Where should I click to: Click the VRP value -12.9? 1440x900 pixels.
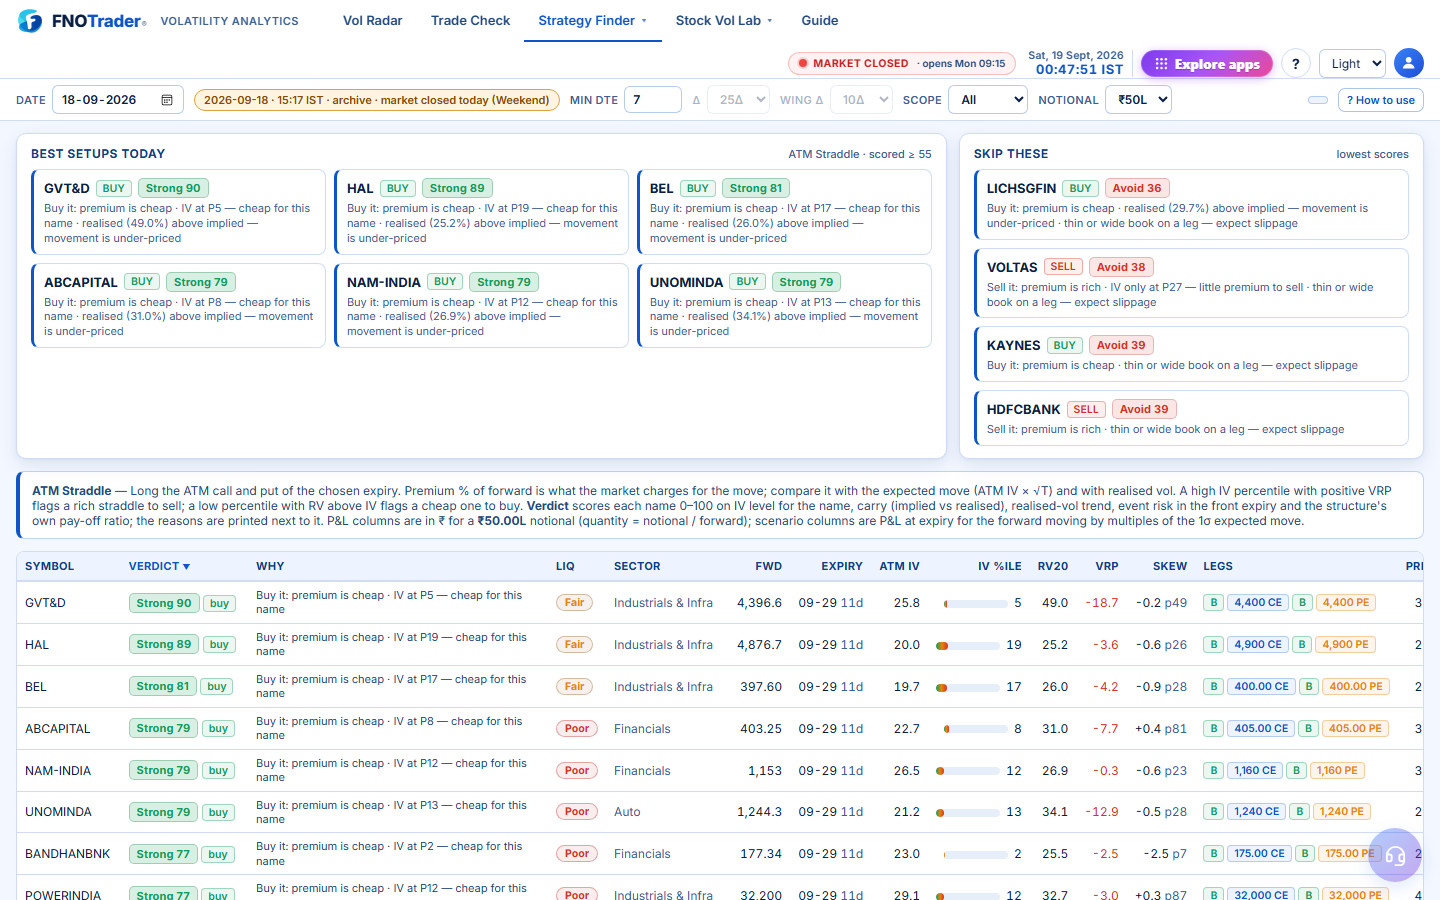point(1102,812)
